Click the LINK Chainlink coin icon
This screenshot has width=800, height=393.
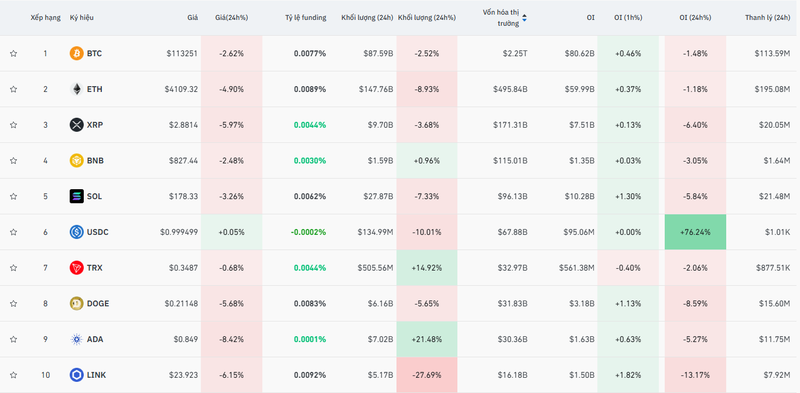(x=77, y=375)
